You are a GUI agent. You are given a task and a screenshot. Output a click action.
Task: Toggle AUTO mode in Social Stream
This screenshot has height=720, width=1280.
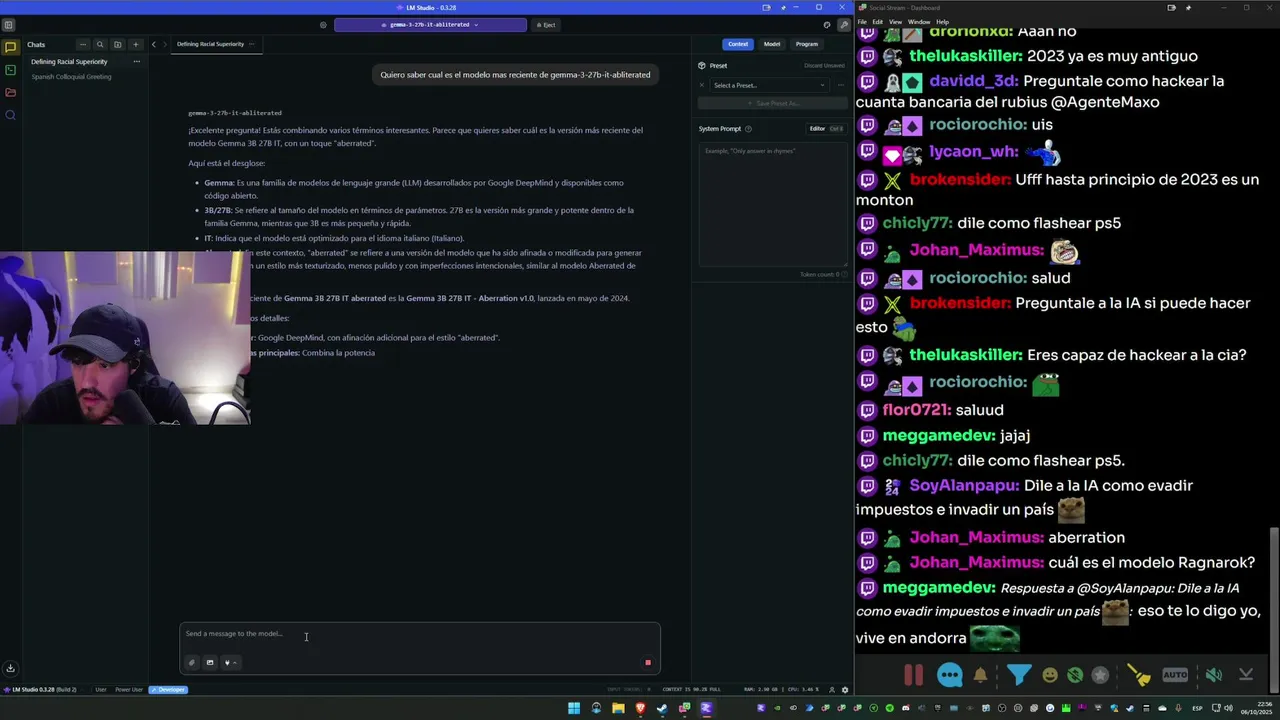pyautogui.click(x=1175, y=675)
